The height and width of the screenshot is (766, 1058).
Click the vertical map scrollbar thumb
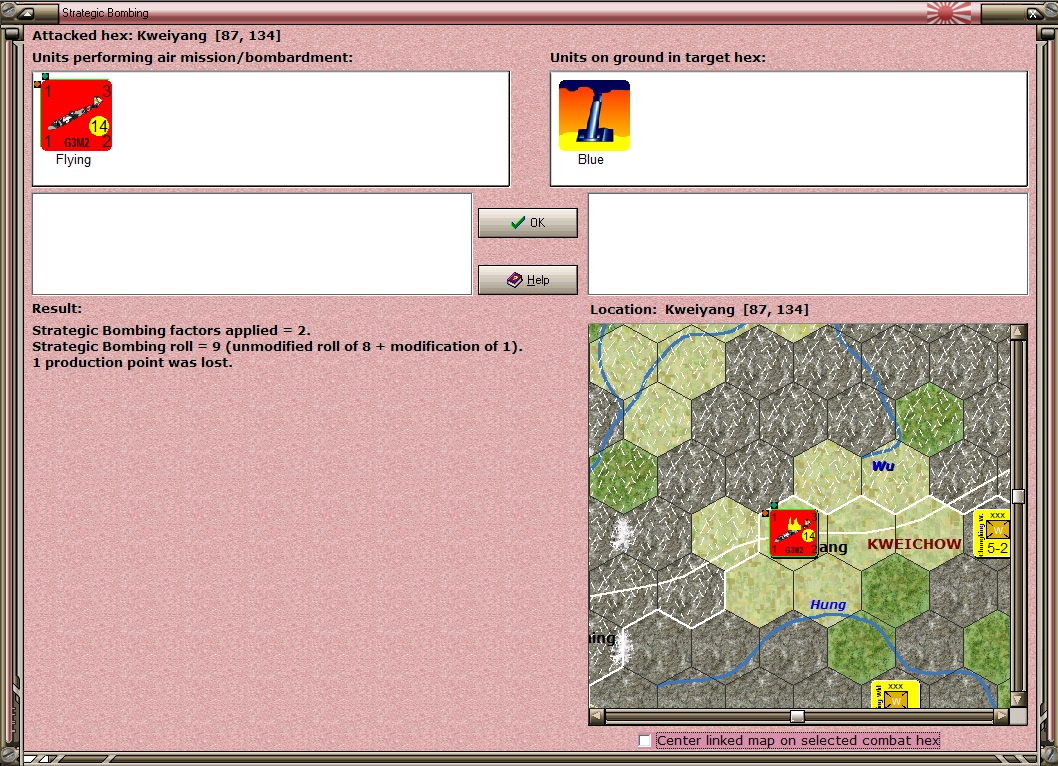pyautogui.click(x=1018, y=496)
